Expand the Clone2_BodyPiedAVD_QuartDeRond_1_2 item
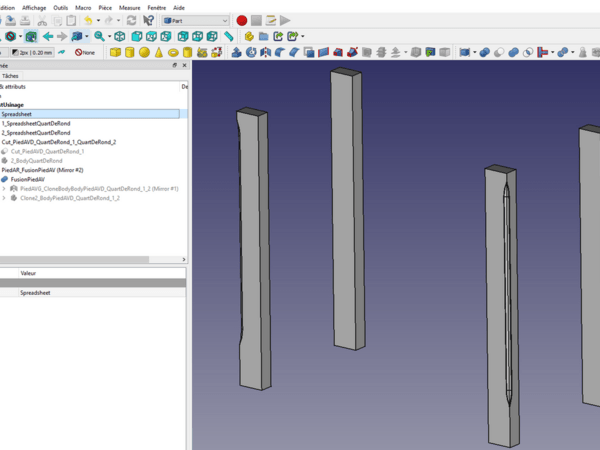The width and height of the screenshot is (600, 450). click(4, 198)
